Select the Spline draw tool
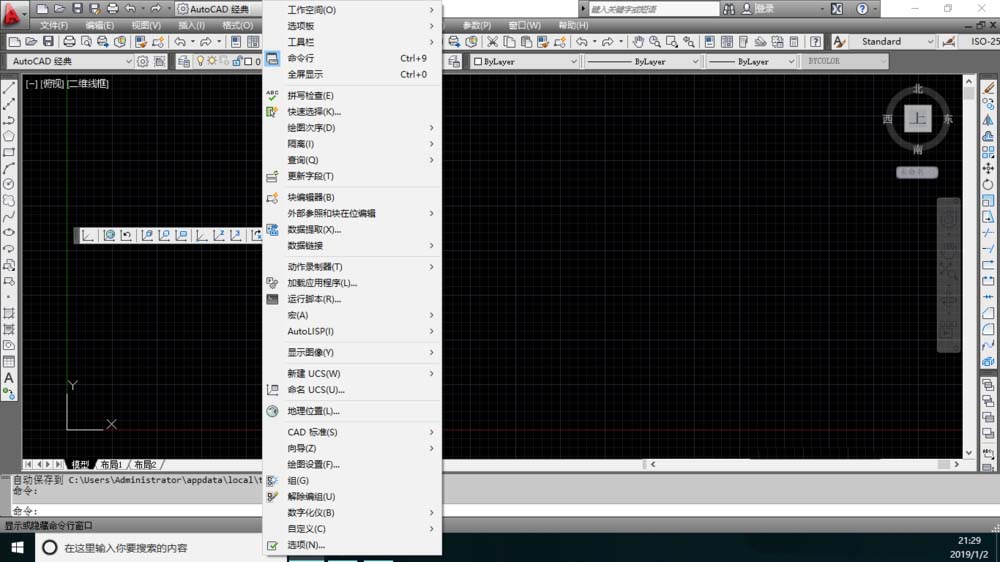Screen dimensions: 1000x562 [9, 217]
